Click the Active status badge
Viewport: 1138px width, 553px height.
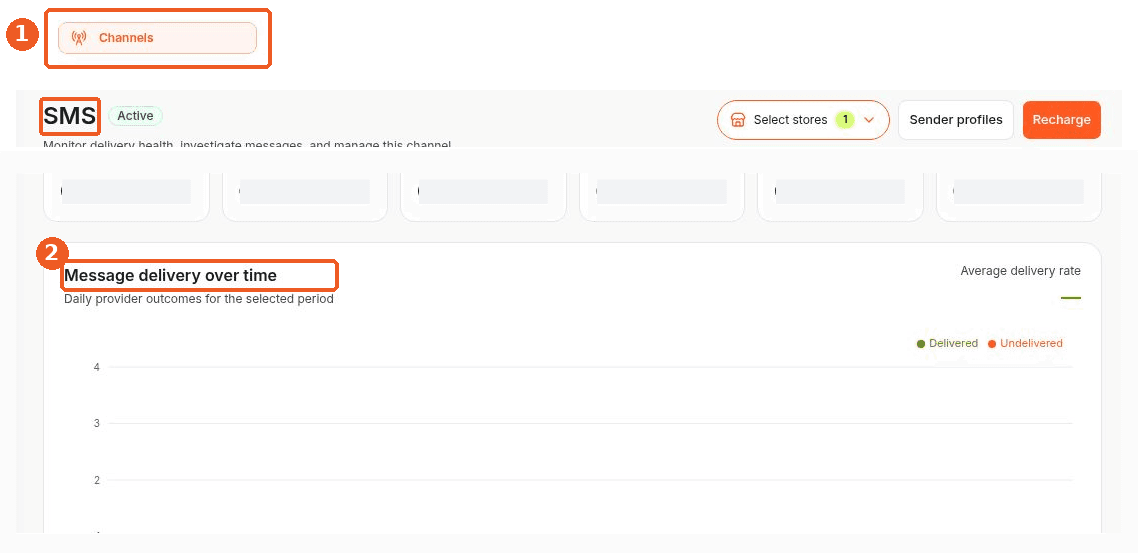136,115
